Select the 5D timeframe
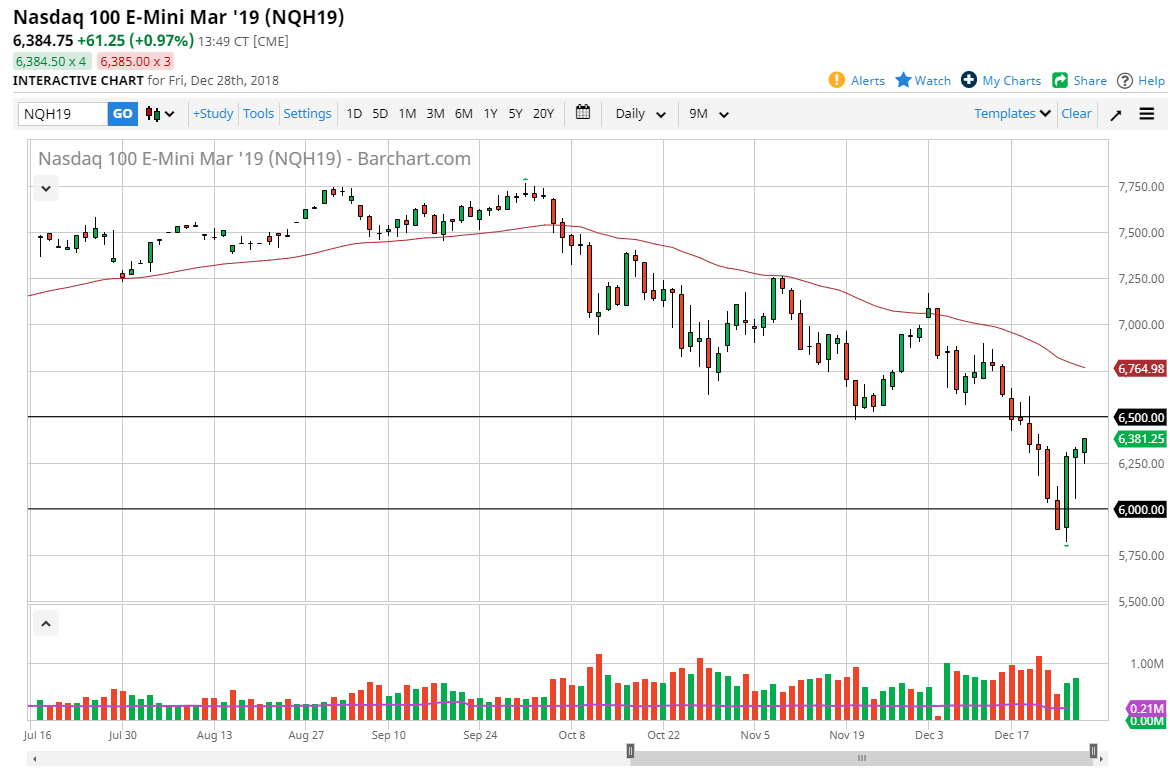 [380, 113]
